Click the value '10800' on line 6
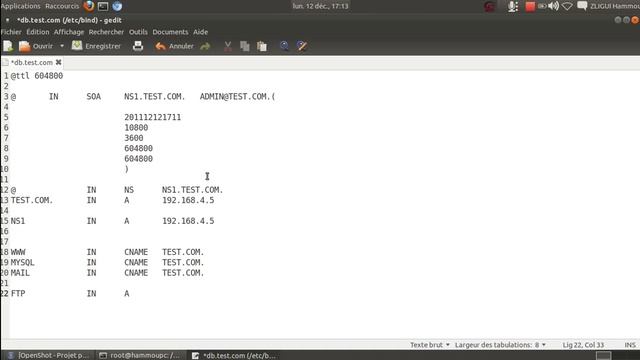 pyautogui.click(x=136, y=128)
